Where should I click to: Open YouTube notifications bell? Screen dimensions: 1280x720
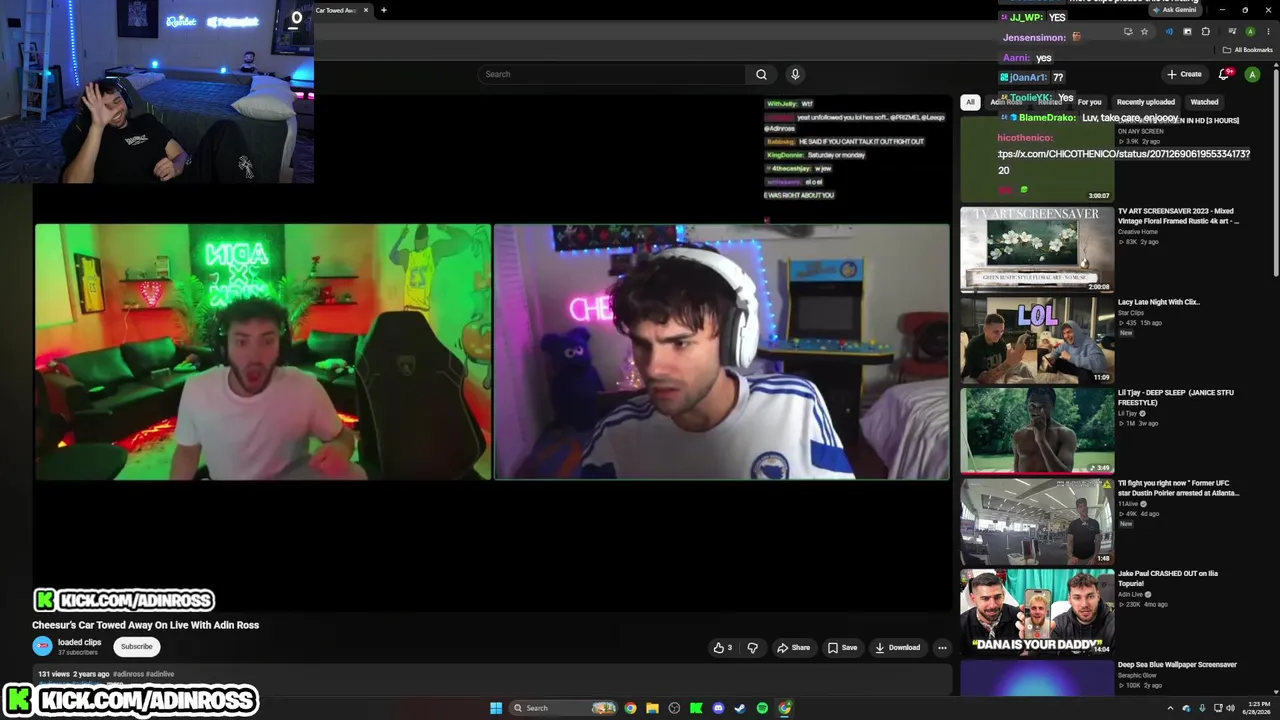(1224, 74)
